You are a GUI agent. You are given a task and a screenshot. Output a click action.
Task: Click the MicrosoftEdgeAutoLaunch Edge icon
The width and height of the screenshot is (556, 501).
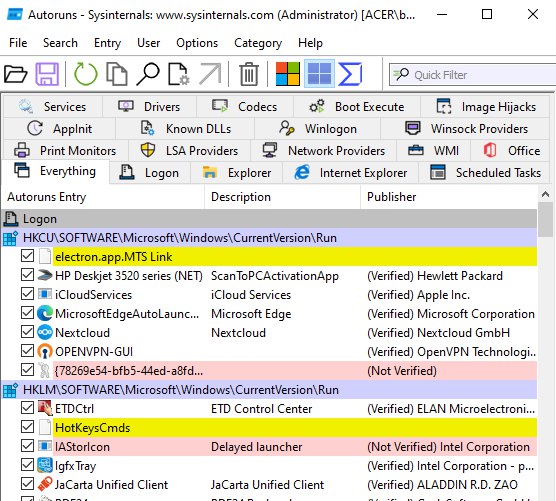(x=45, y=313)
